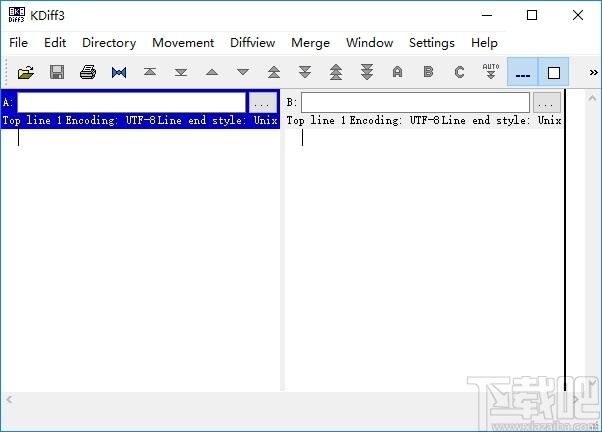The height and width of the screenshot is (432, 602).
Task: Go to first delta toolbar icon
Action: [150, 72]
